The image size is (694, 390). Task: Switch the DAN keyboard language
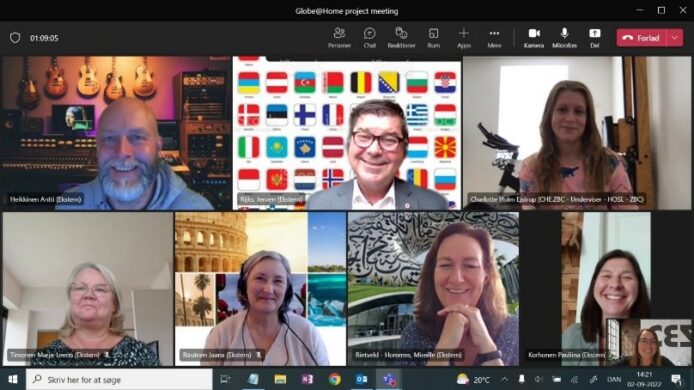(x=614, y=379)
